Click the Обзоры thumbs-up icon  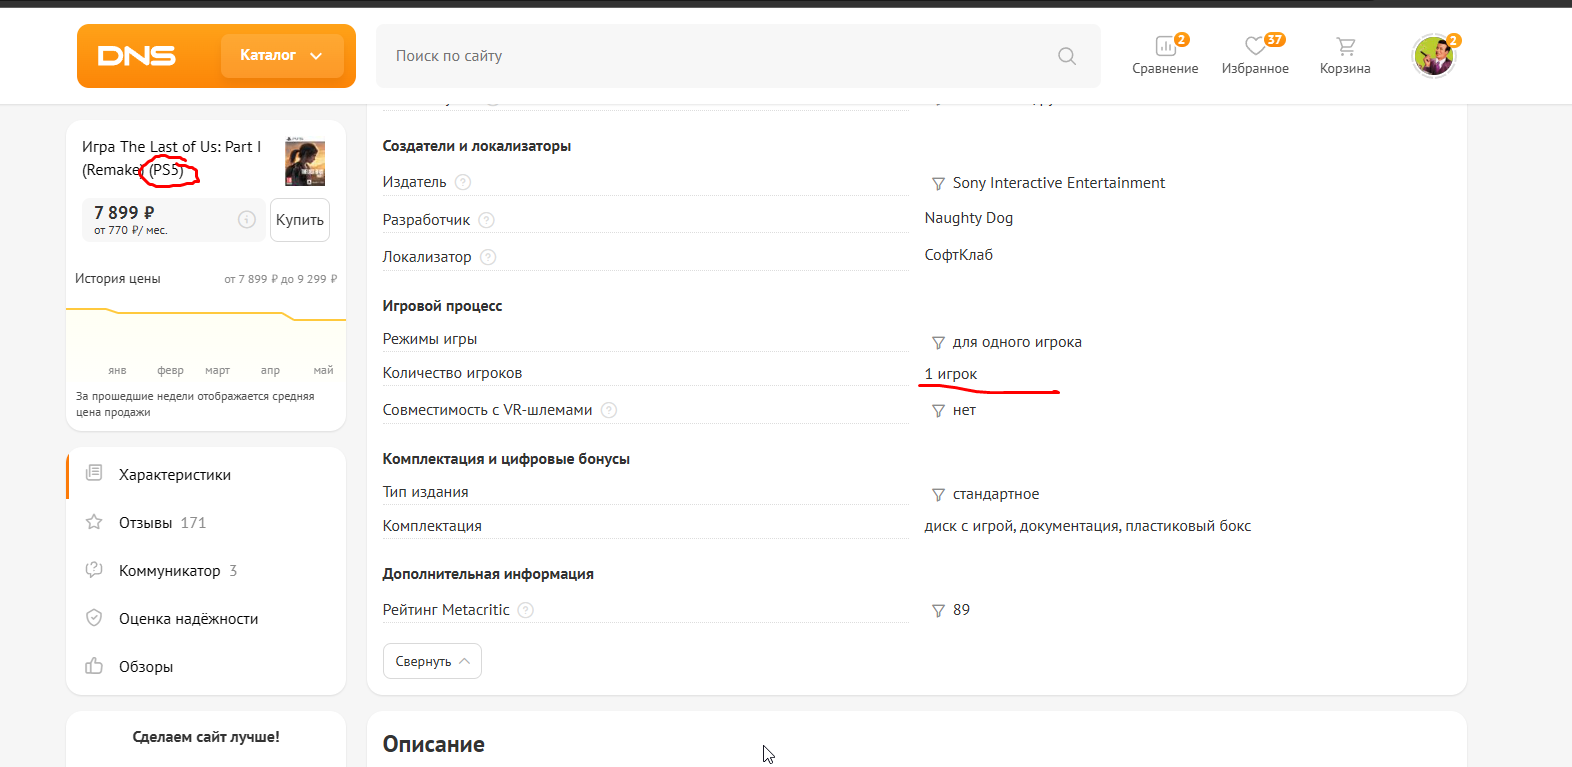click(94, 666)
